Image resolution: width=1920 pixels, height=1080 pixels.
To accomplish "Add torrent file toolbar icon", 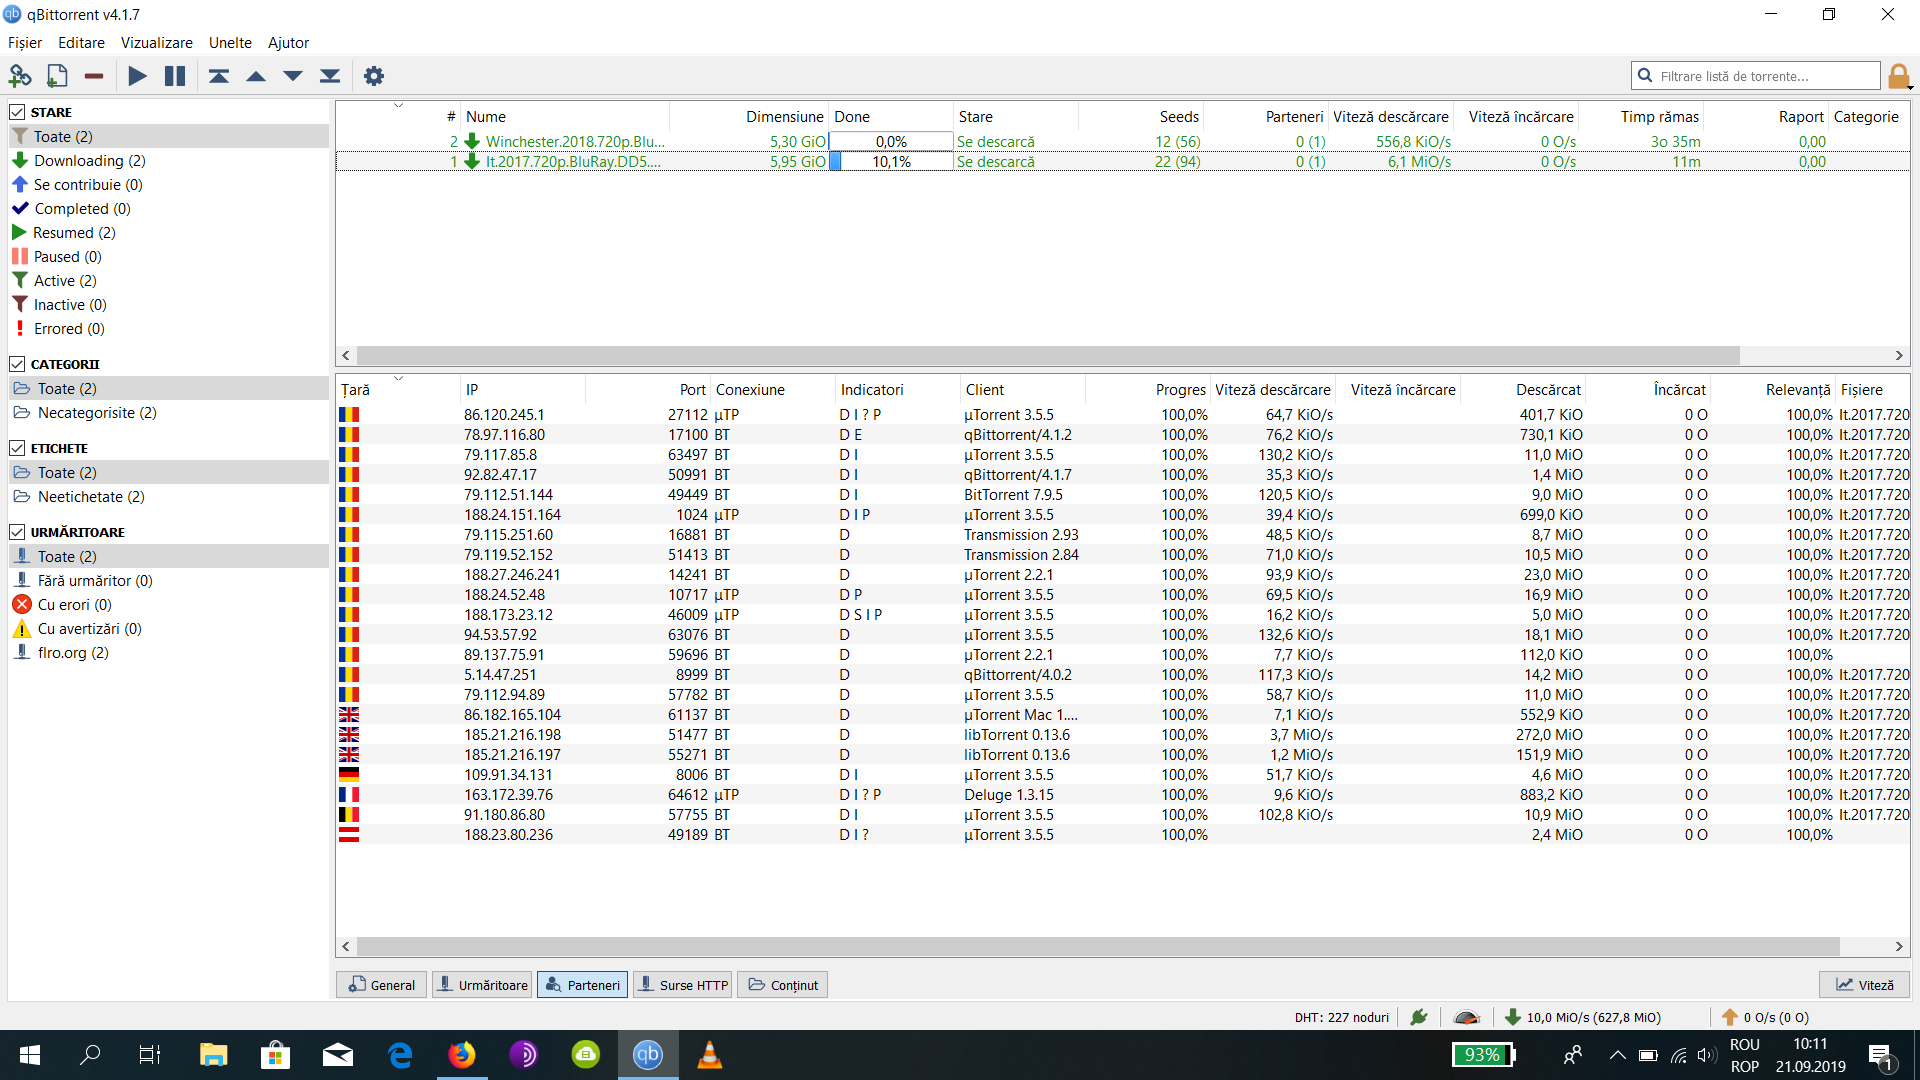I will click(x=57, y=76).
